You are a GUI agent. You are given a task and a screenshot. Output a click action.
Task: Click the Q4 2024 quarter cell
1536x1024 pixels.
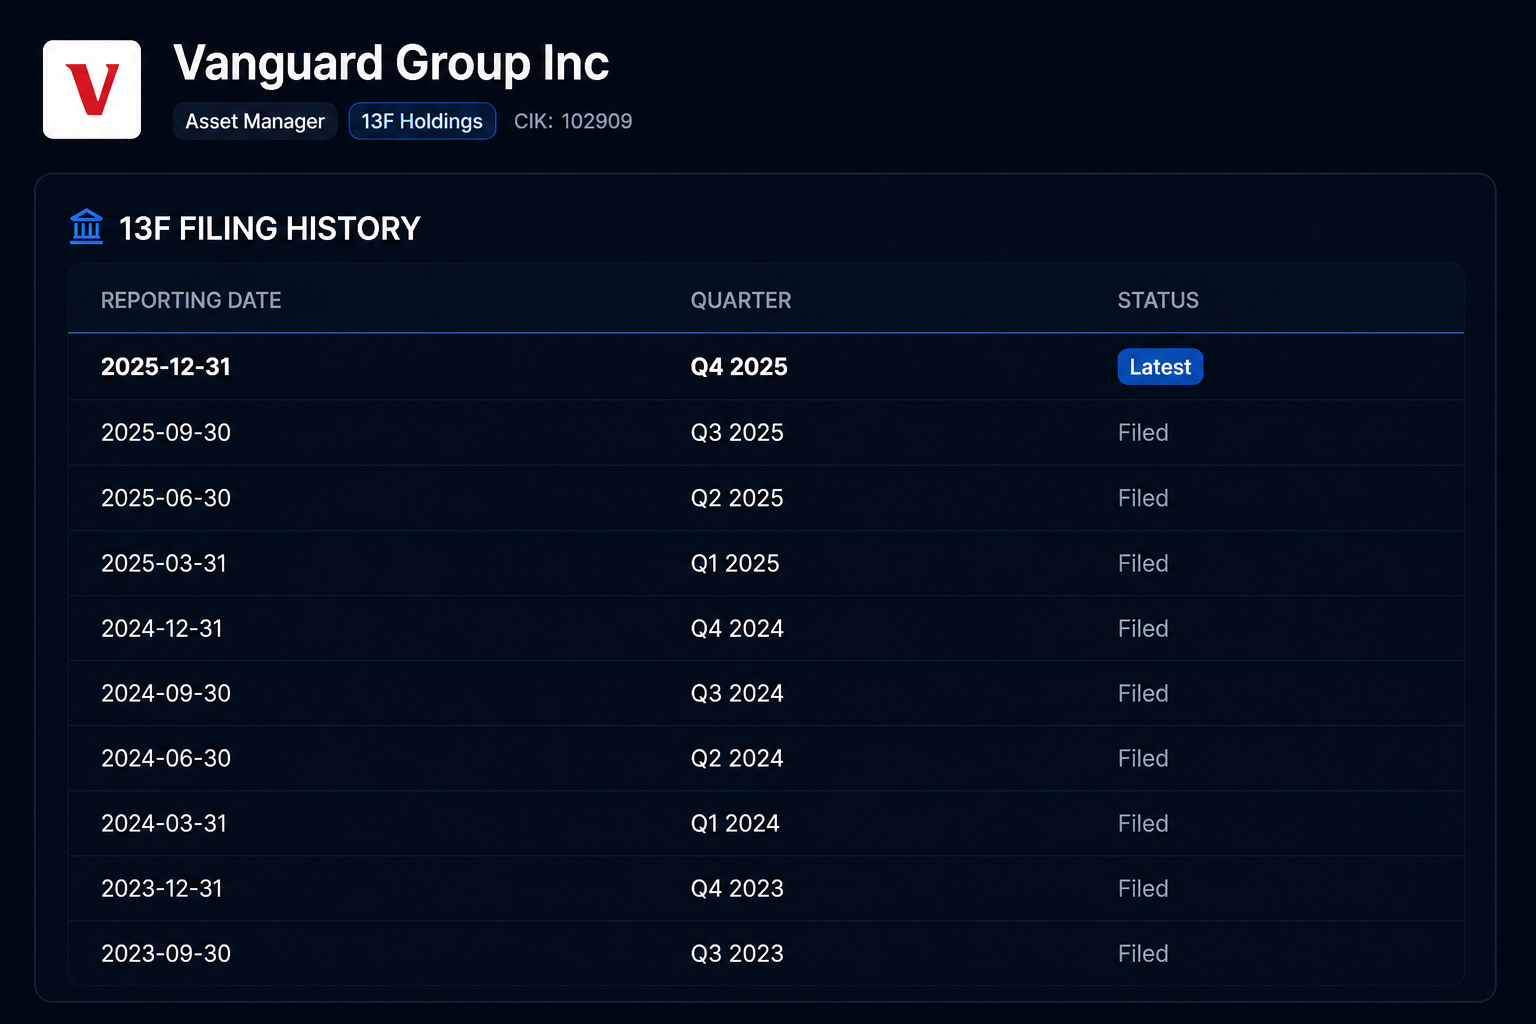coord(737,628)
